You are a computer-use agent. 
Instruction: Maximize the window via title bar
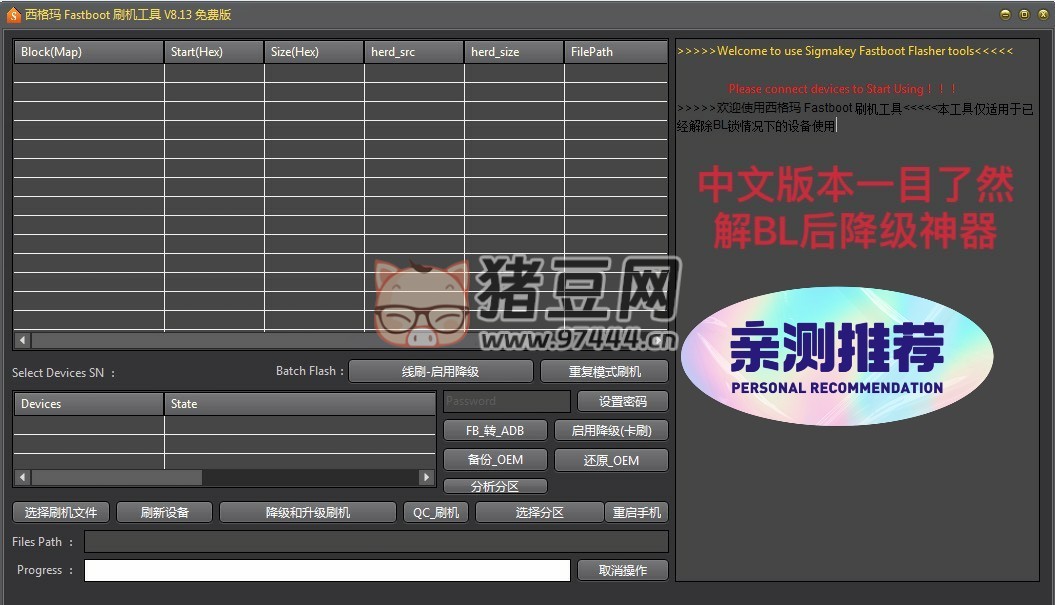(1024, 14)
